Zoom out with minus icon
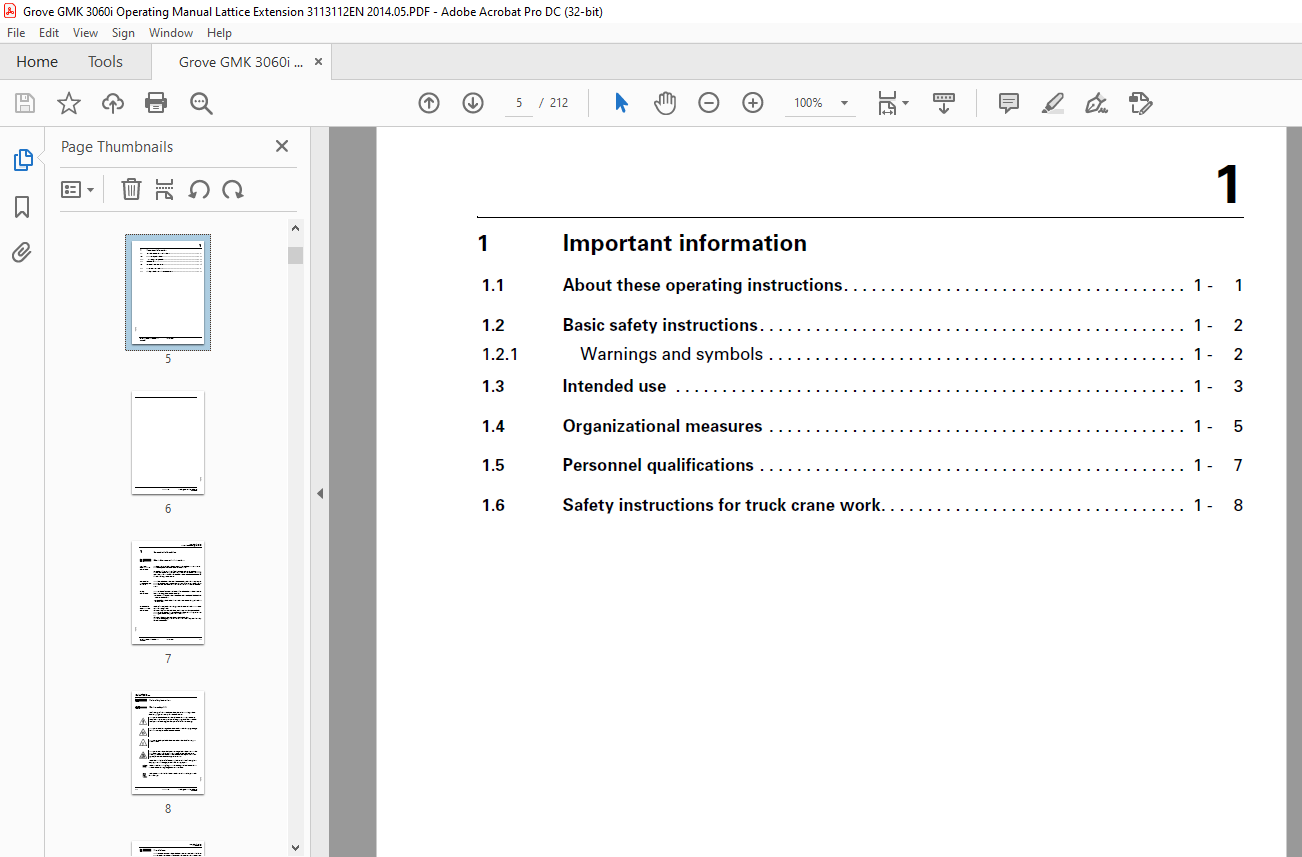The image size is (1302, 857). 709,103
